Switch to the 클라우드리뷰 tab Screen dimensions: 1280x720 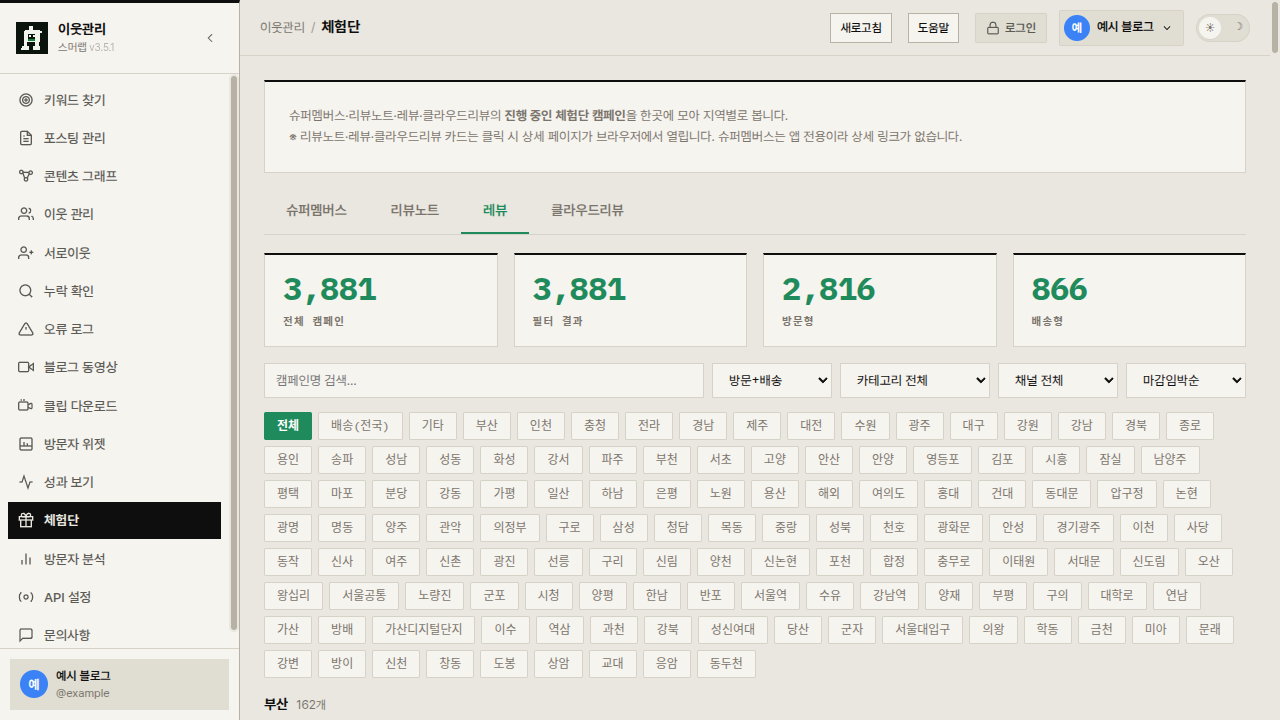587,210
